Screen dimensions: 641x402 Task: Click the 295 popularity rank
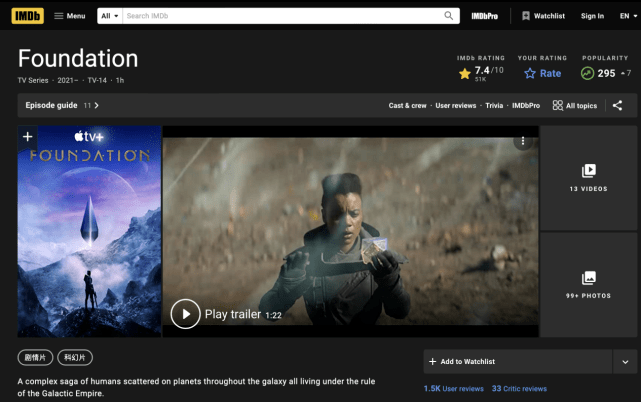[x=606, y=74]
